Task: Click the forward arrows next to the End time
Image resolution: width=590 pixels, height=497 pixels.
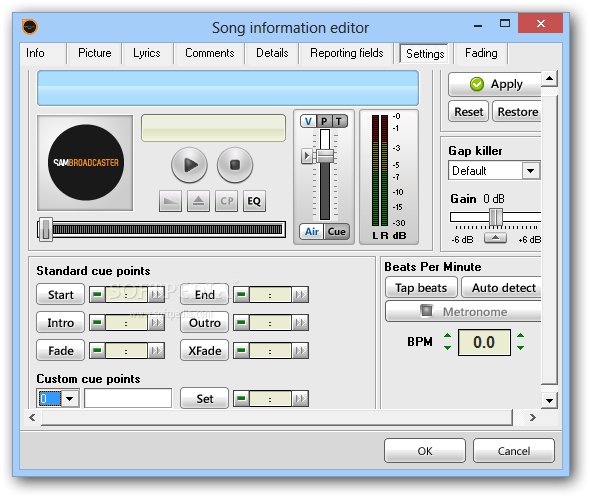Action: click(x=300, y=295)
